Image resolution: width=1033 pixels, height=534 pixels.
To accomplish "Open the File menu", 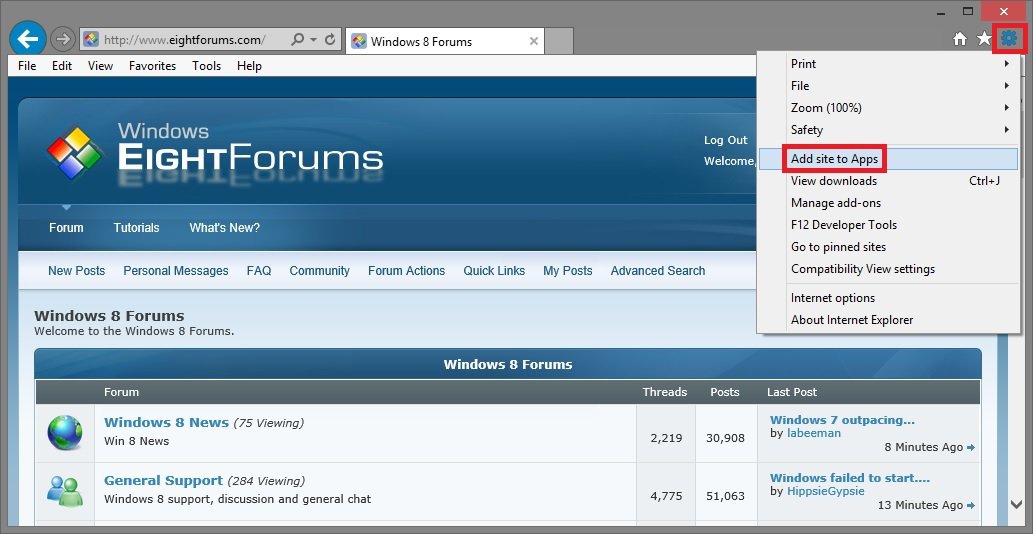I will click(27, 66).
